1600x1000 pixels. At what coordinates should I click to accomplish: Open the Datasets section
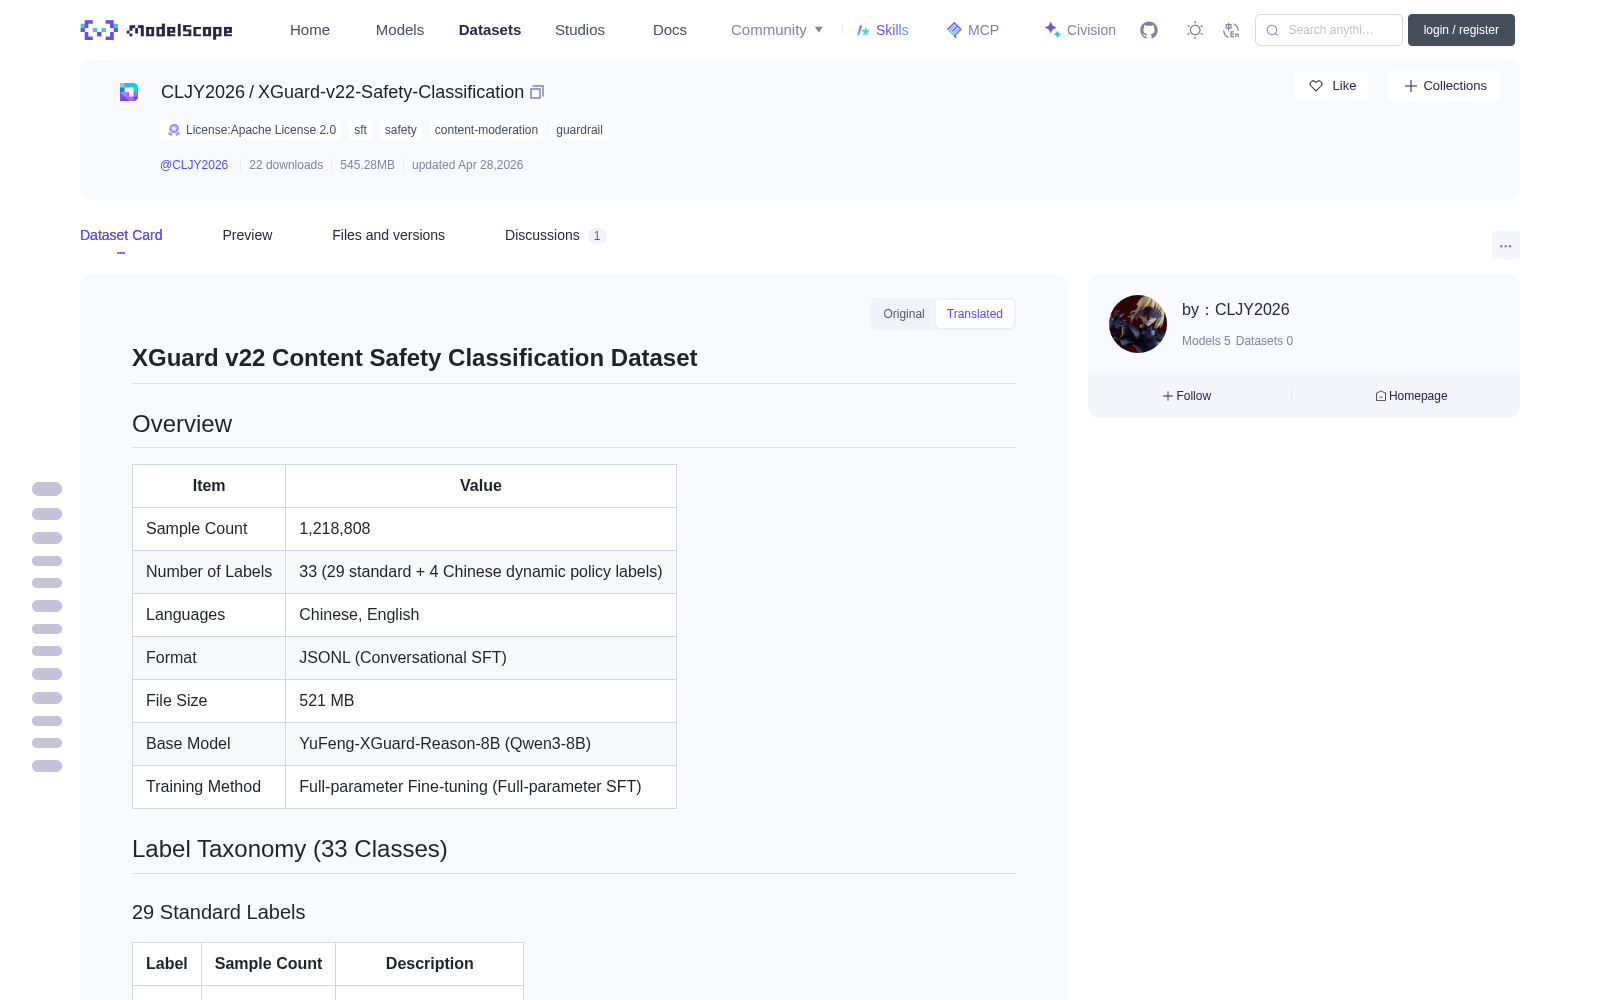click(x=490, y=30)
